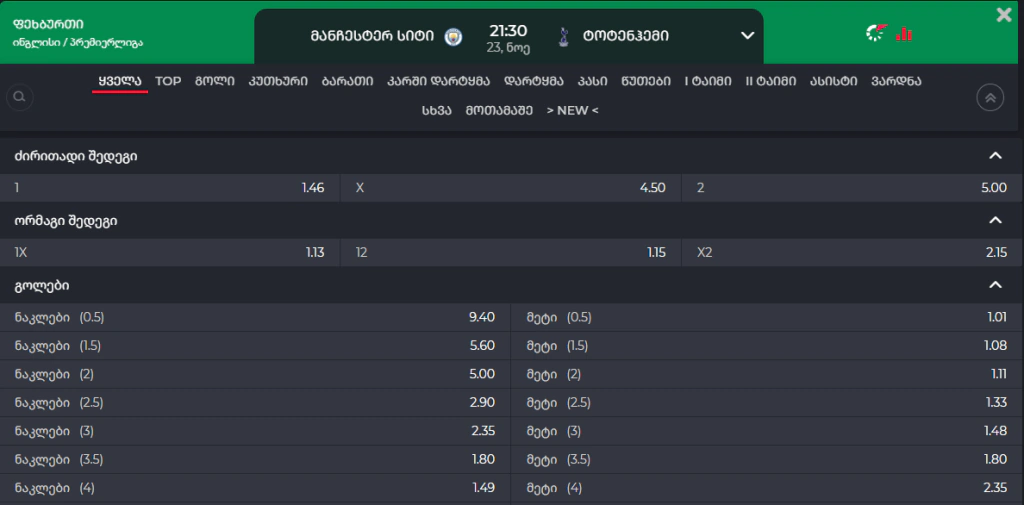
Task: Click the Manchester City club crest
Action: click(453, 37)
